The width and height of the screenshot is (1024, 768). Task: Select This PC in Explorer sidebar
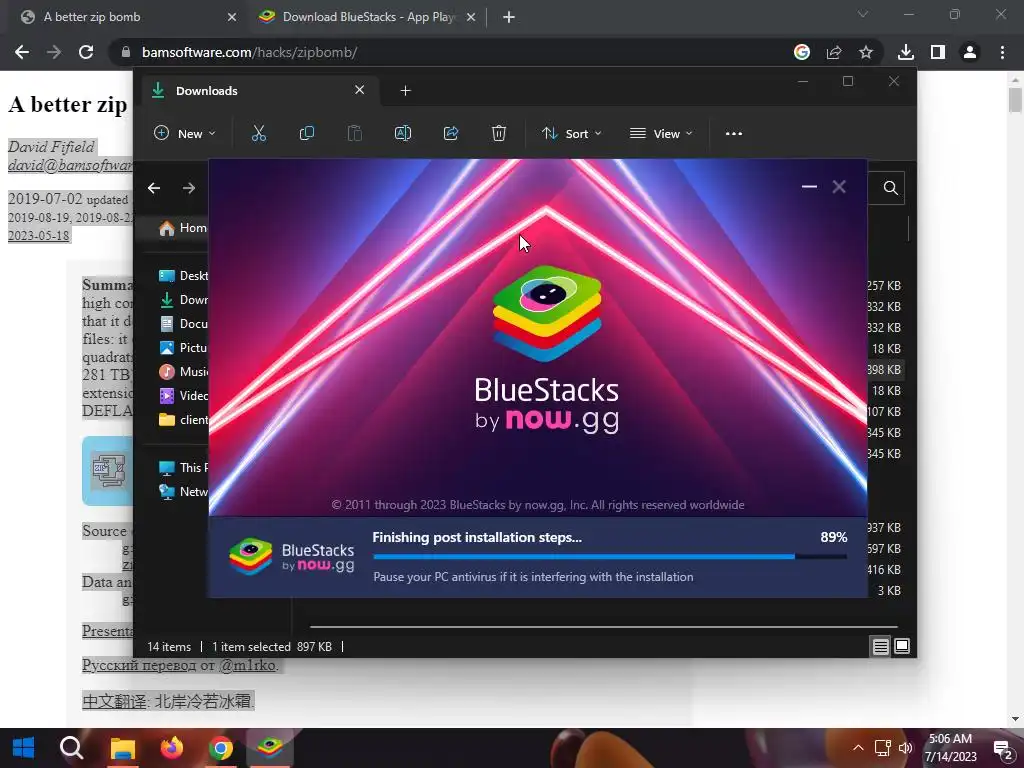tap(184, 468)
